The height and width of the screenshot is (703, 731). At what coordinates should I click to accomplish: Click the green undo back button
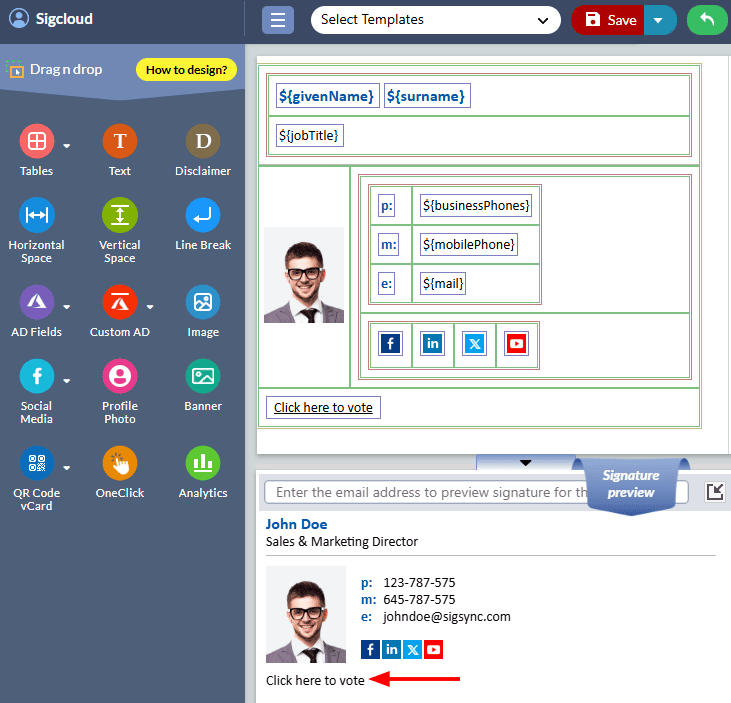click(x=707, y=20)
